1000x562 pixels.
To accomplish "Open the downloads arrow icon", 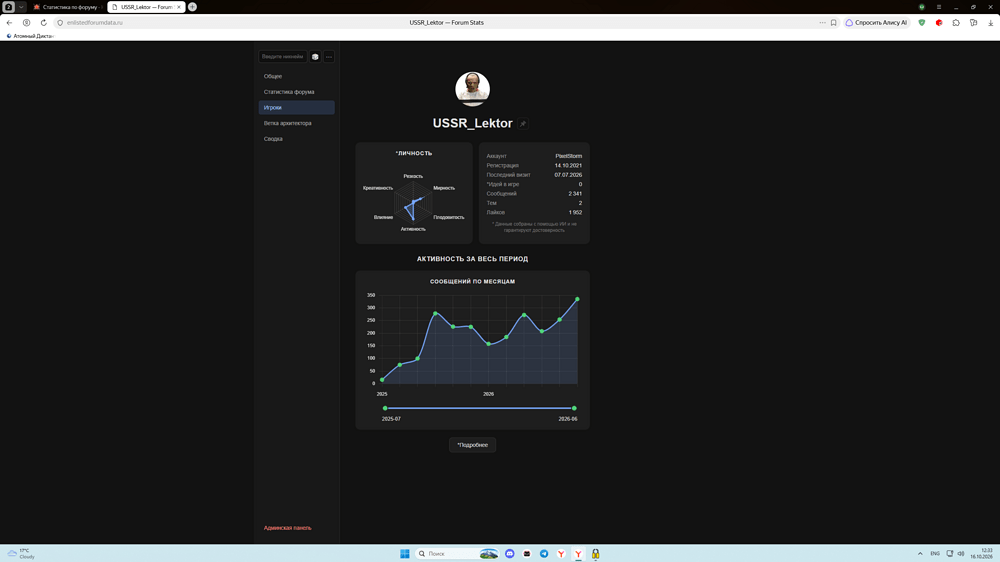I will 990,22.
